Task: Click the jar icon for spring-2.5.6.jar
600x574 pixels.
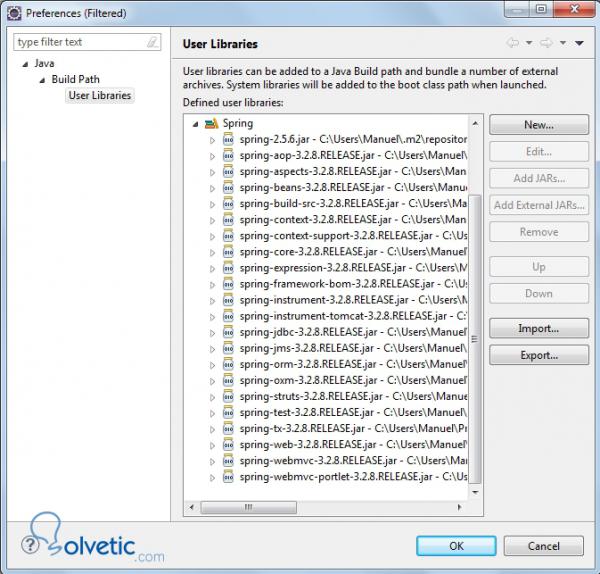Action: tap(228, 139)
